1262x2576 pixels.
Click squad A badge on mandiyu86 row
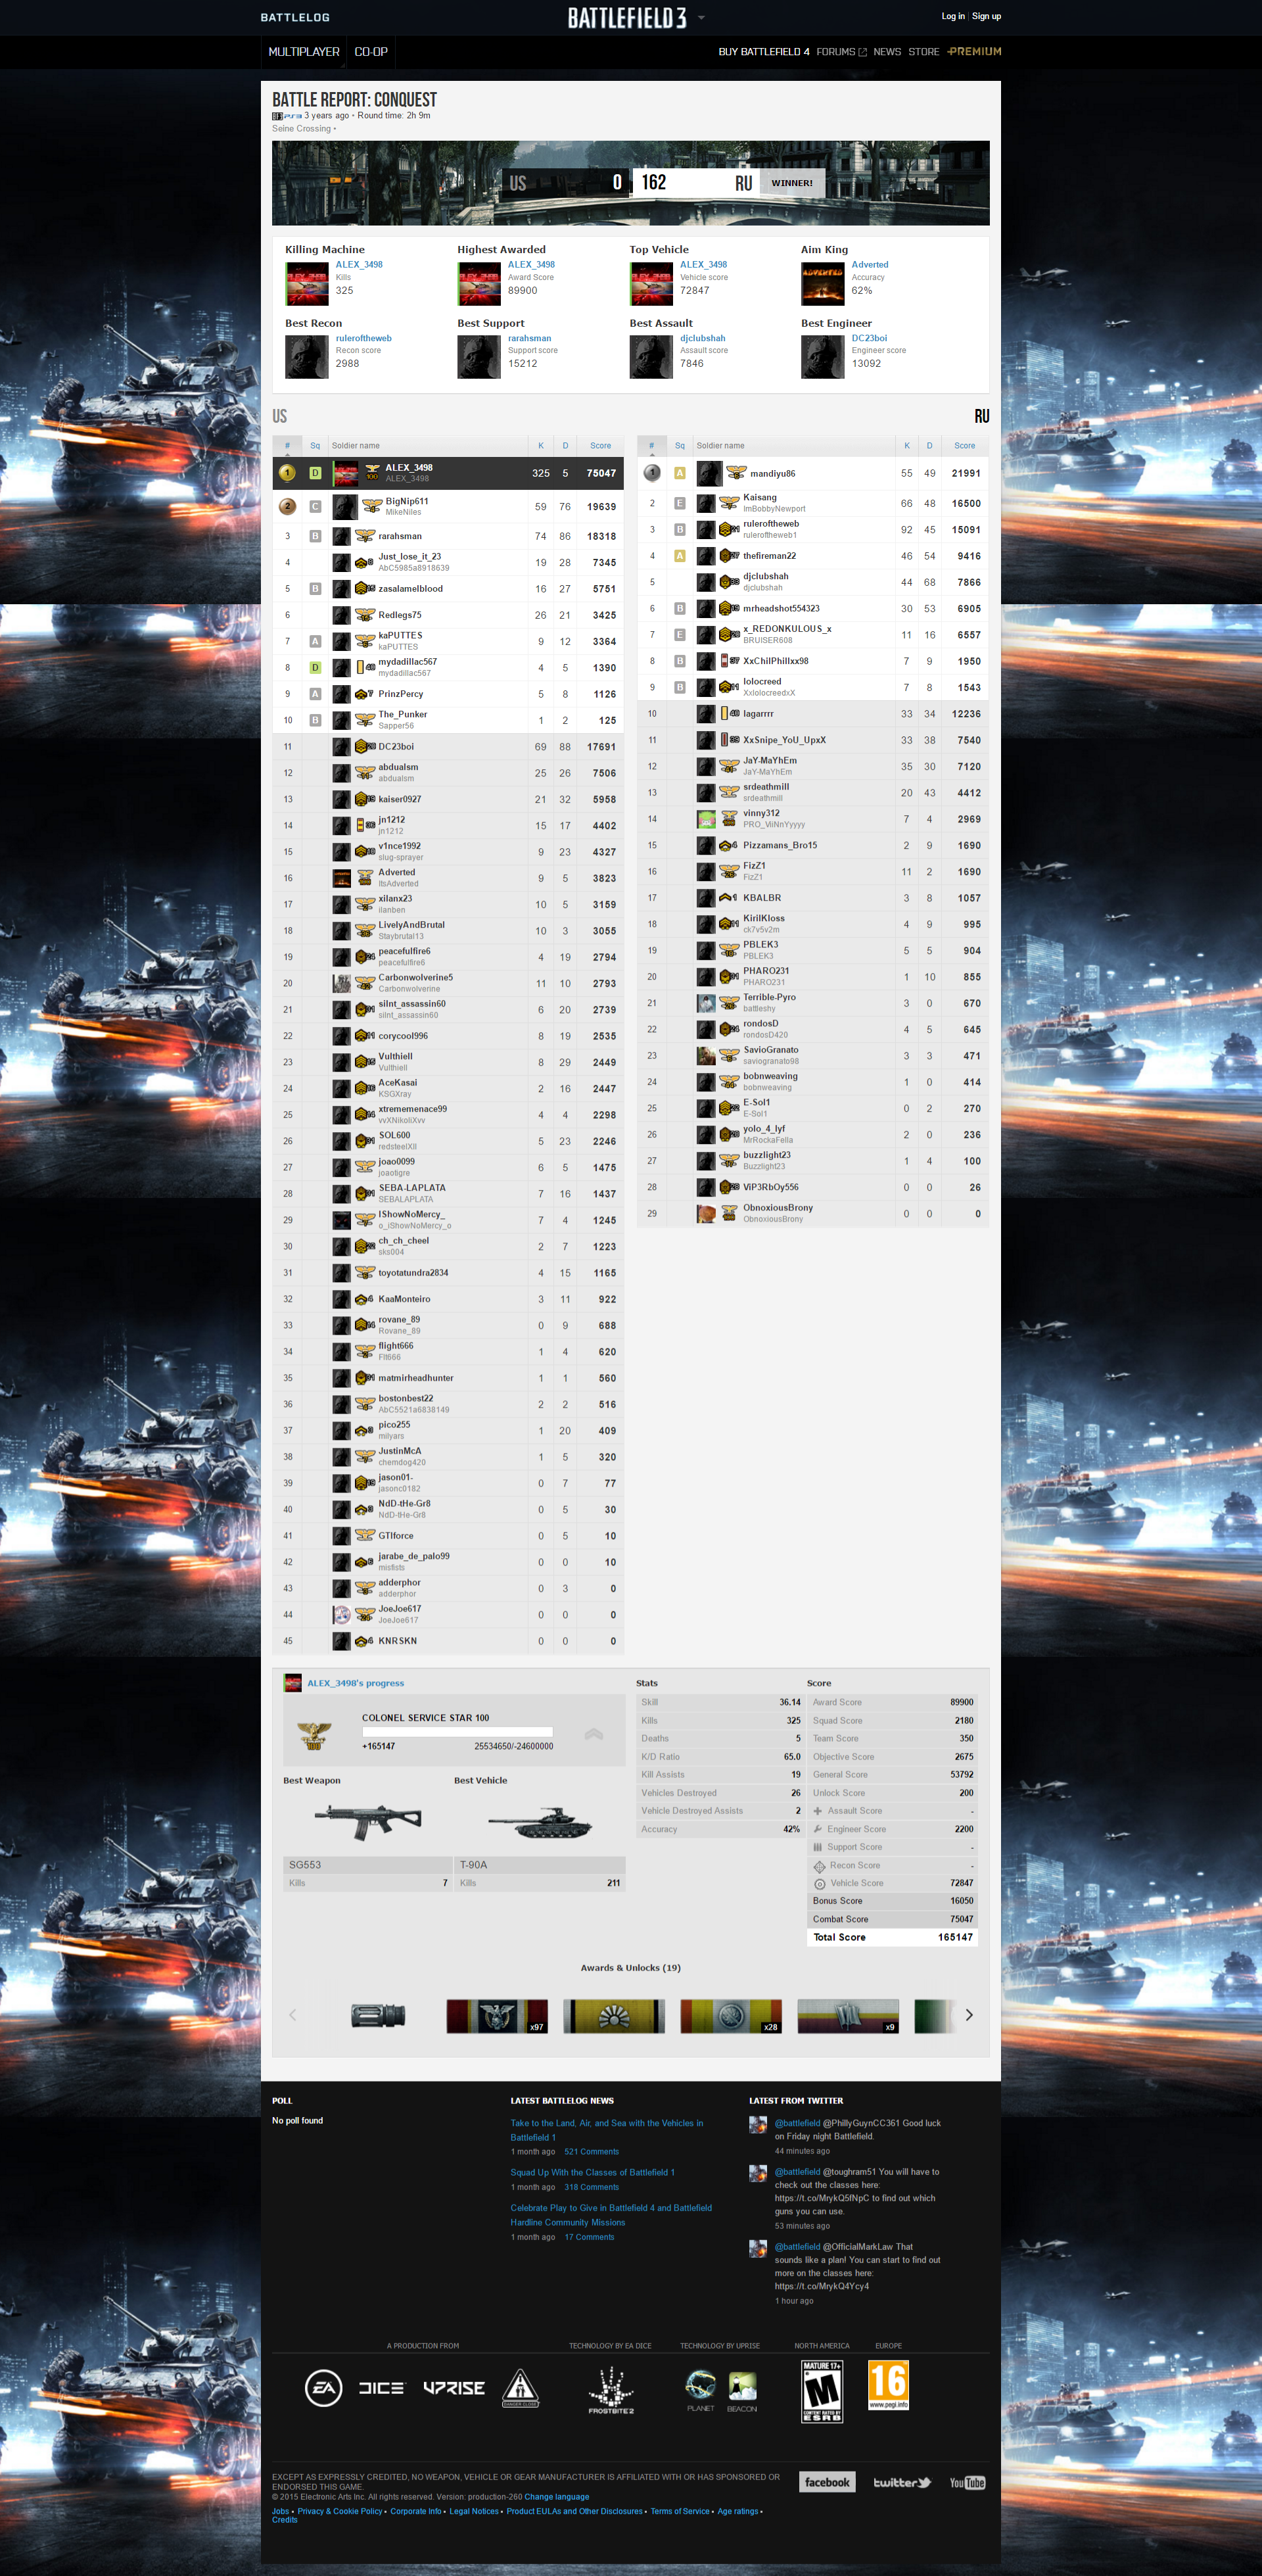click(680, 473)
